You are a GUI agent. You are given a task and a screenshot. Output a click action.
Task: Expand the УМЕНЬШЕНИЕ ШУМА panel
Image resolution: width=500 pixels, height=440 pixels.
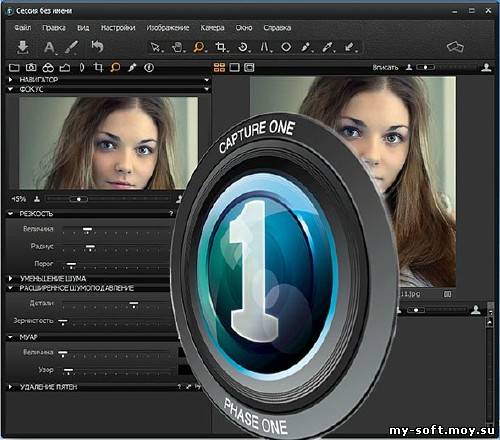10,278
